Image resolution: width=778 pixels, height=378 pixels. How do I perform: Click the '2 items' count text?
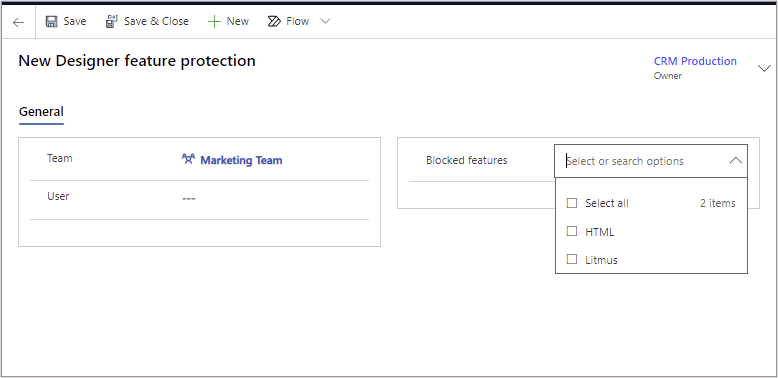pyautogui.click(x=717, y=203)
